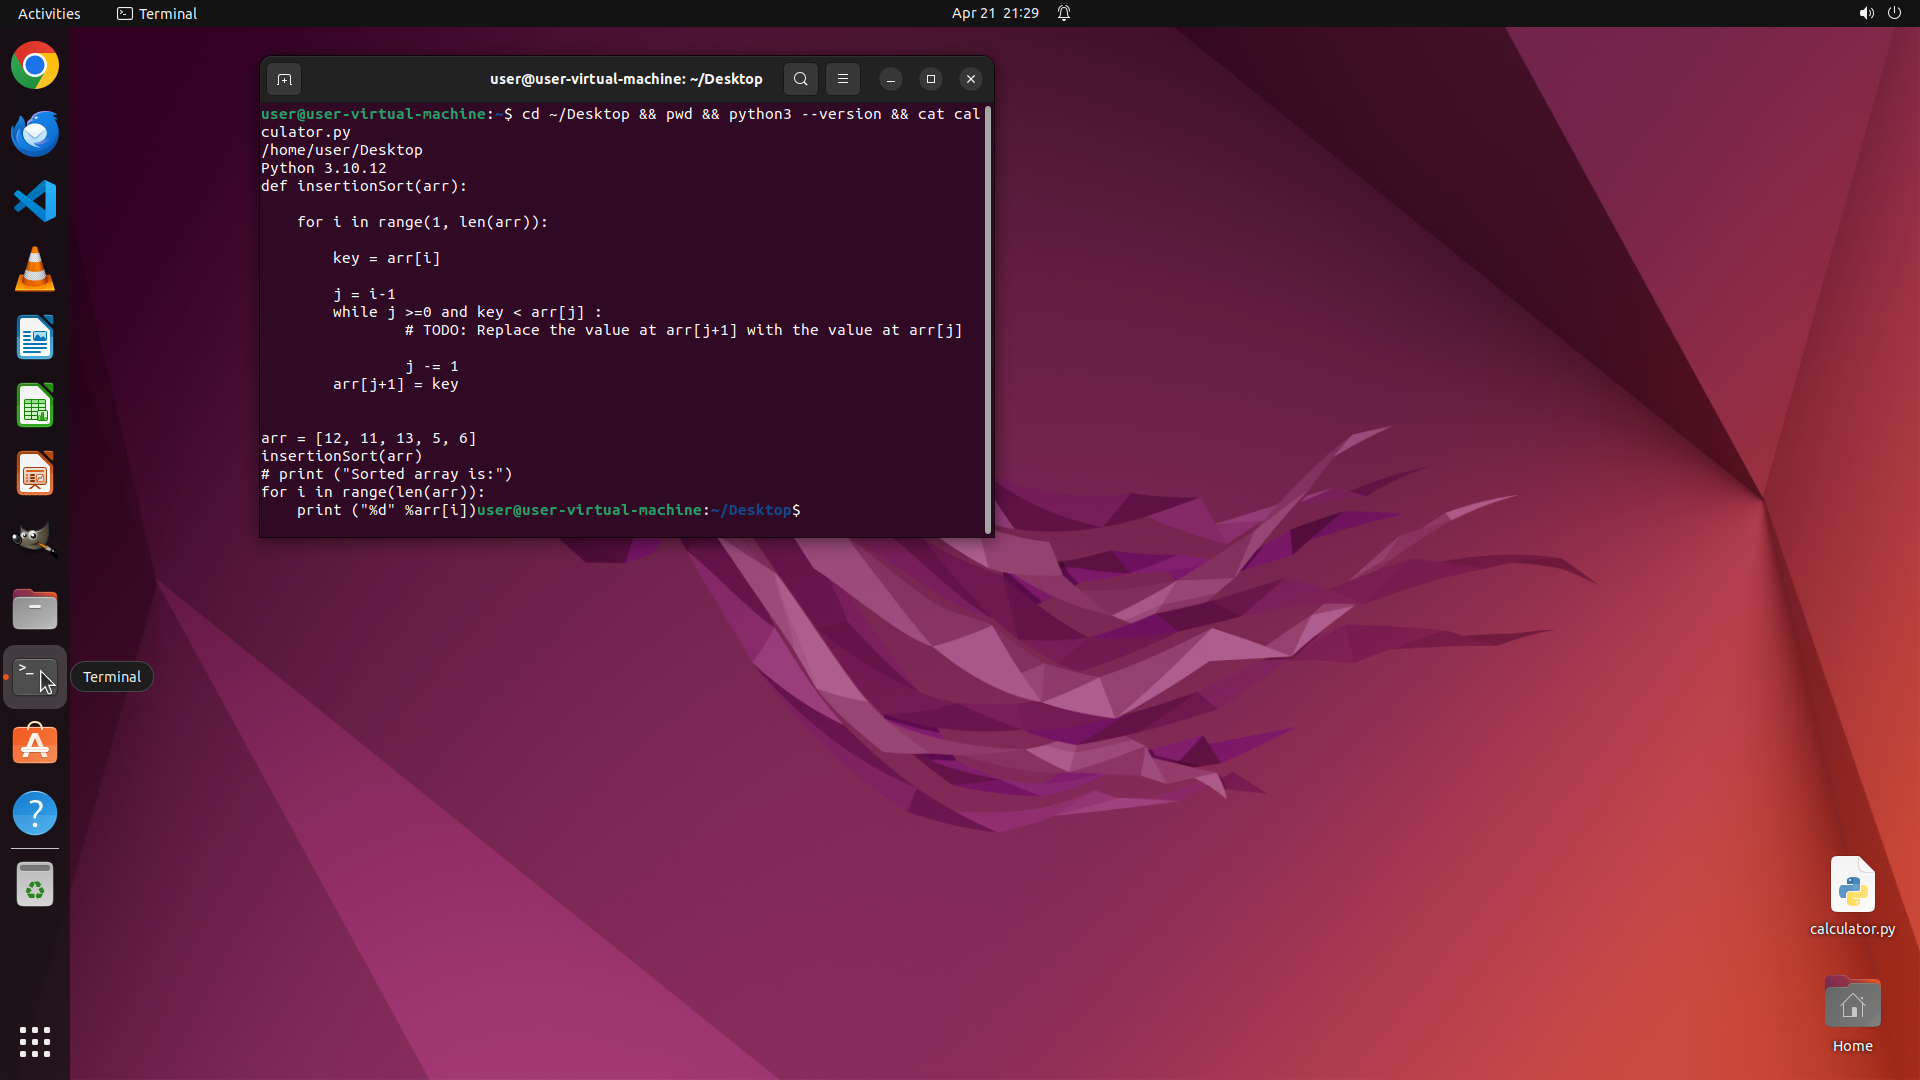The width and height of the screenshot is (1920, 1080).
Task: Open the terminal hamburger menu
Action: tap(843, 79)
